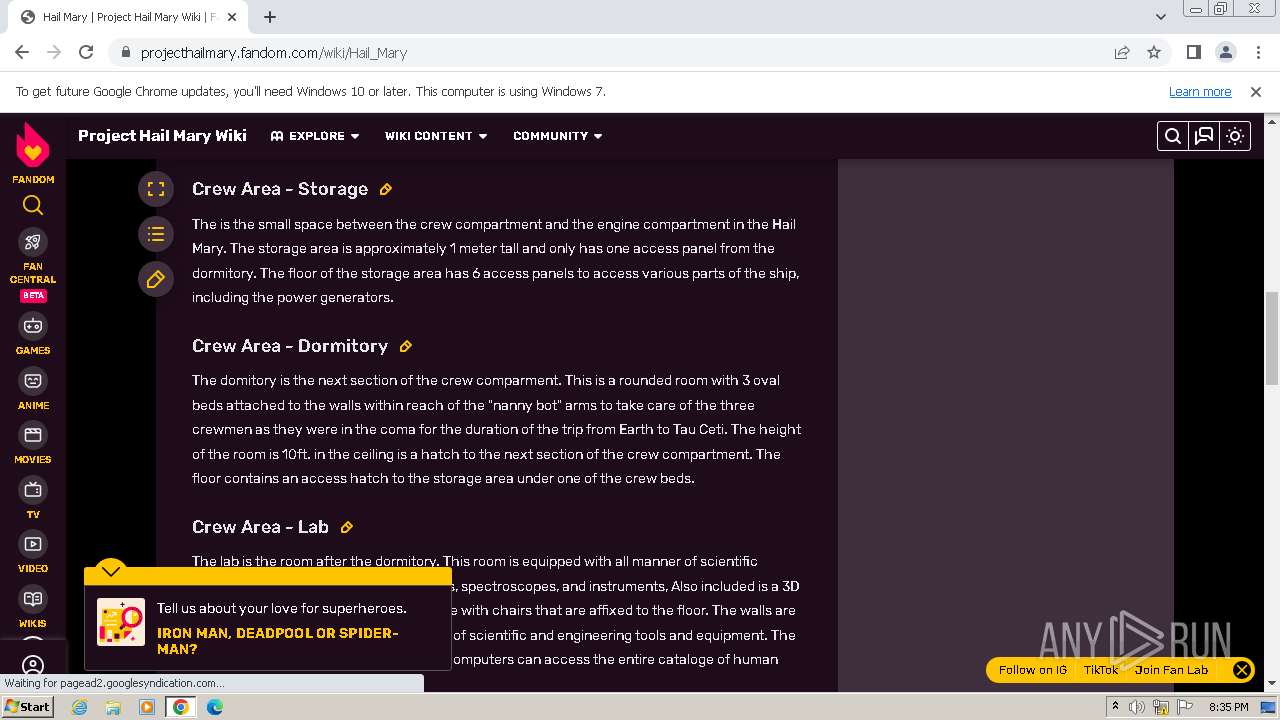Open volume control in system tray
This screenshot has height=720, width=1280.
(x=1137, y=707)
